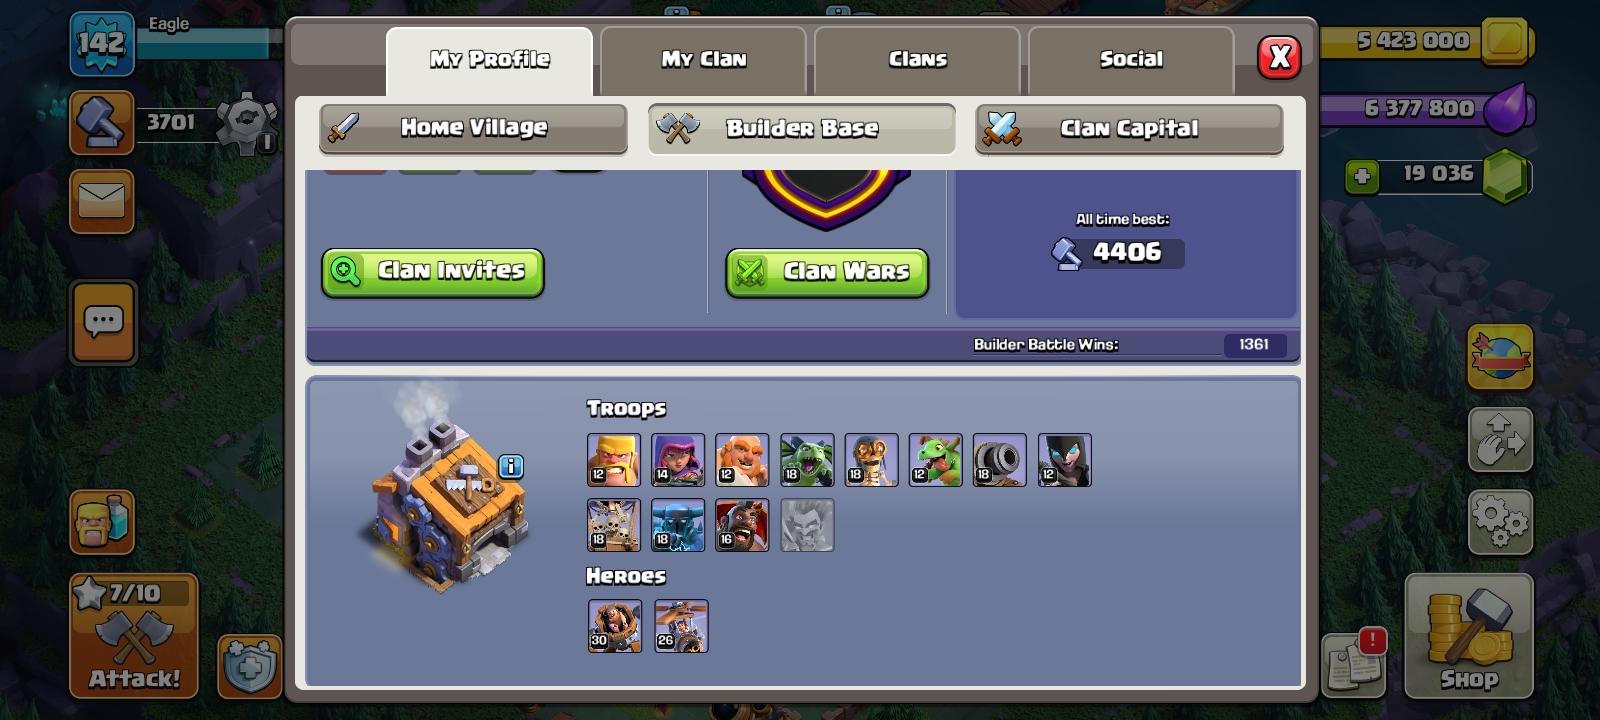This screenshot has height=720, width=1600.
Task: Select the Battle Machine hero icon
Action: (615, 626)
